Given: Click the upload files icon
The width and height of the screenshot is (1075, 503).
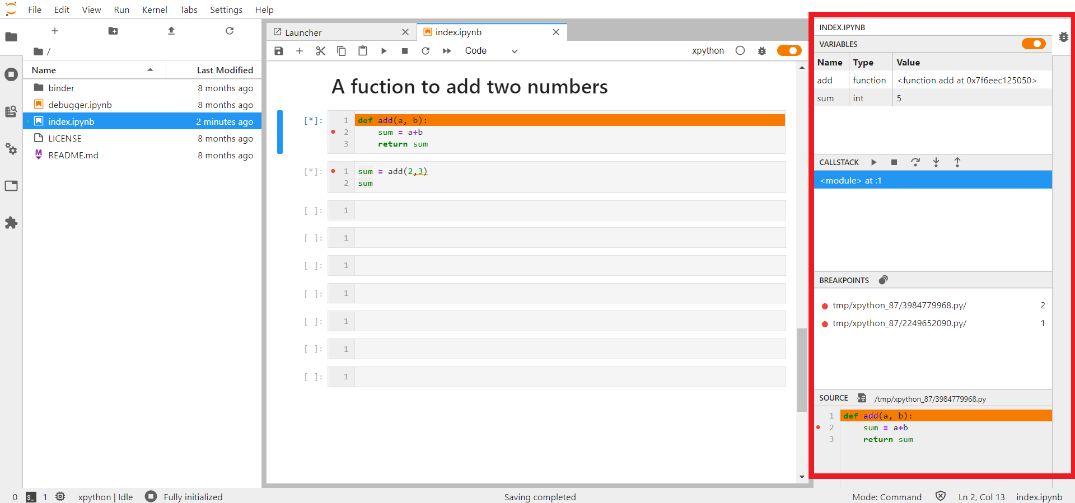Looking at the screenshot, I should coord(171,31).
